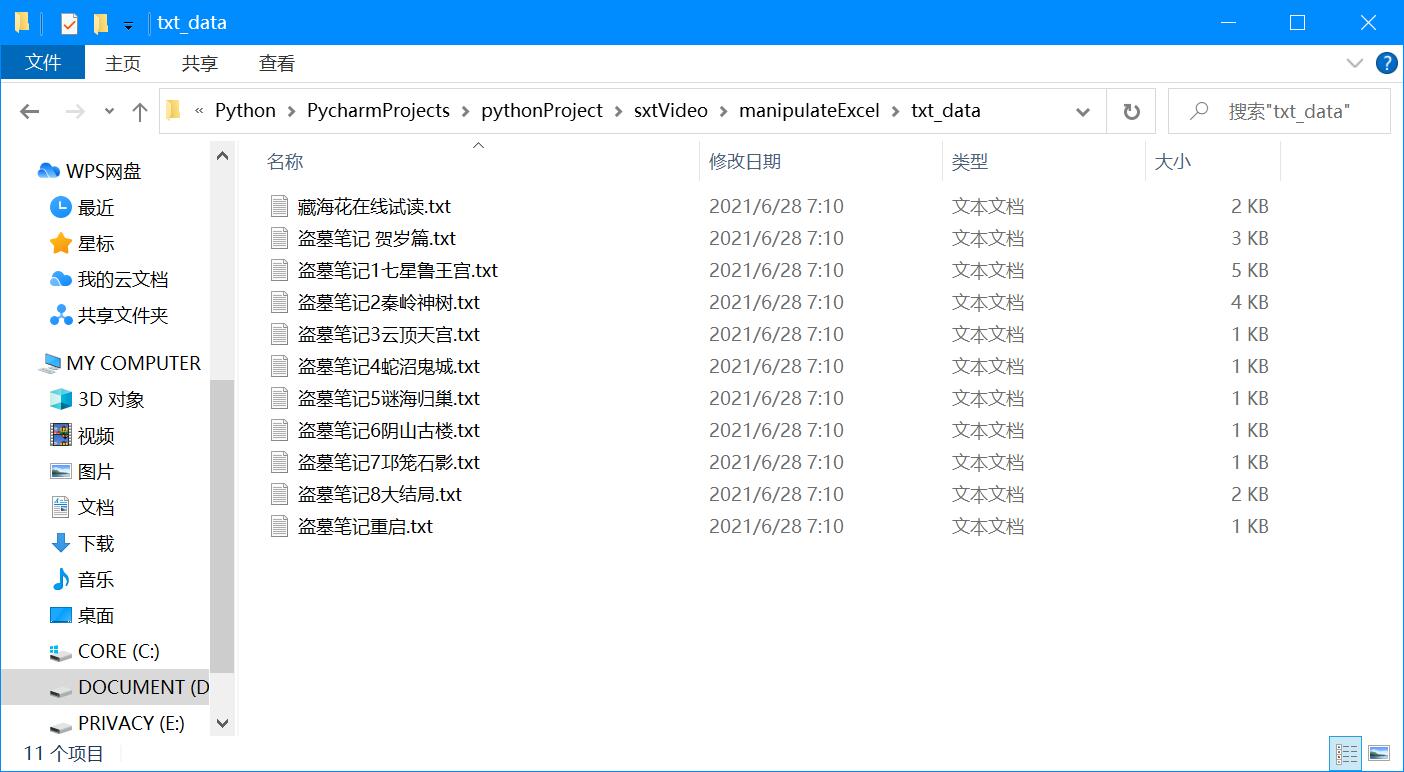Open 共享文件夹 in sidebar
The image size is (1404, 772).
(x=123, y=315)
